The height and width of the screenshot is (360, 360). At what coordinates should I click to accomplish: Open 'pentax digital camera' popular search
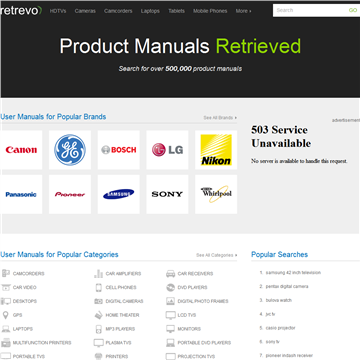point(287,286)
